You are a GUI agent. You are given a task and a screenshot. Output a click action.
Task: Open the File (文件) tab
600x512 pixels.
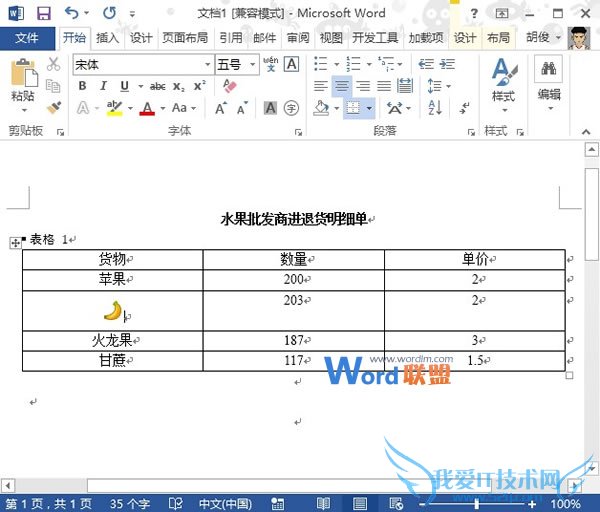coord(27,38)
